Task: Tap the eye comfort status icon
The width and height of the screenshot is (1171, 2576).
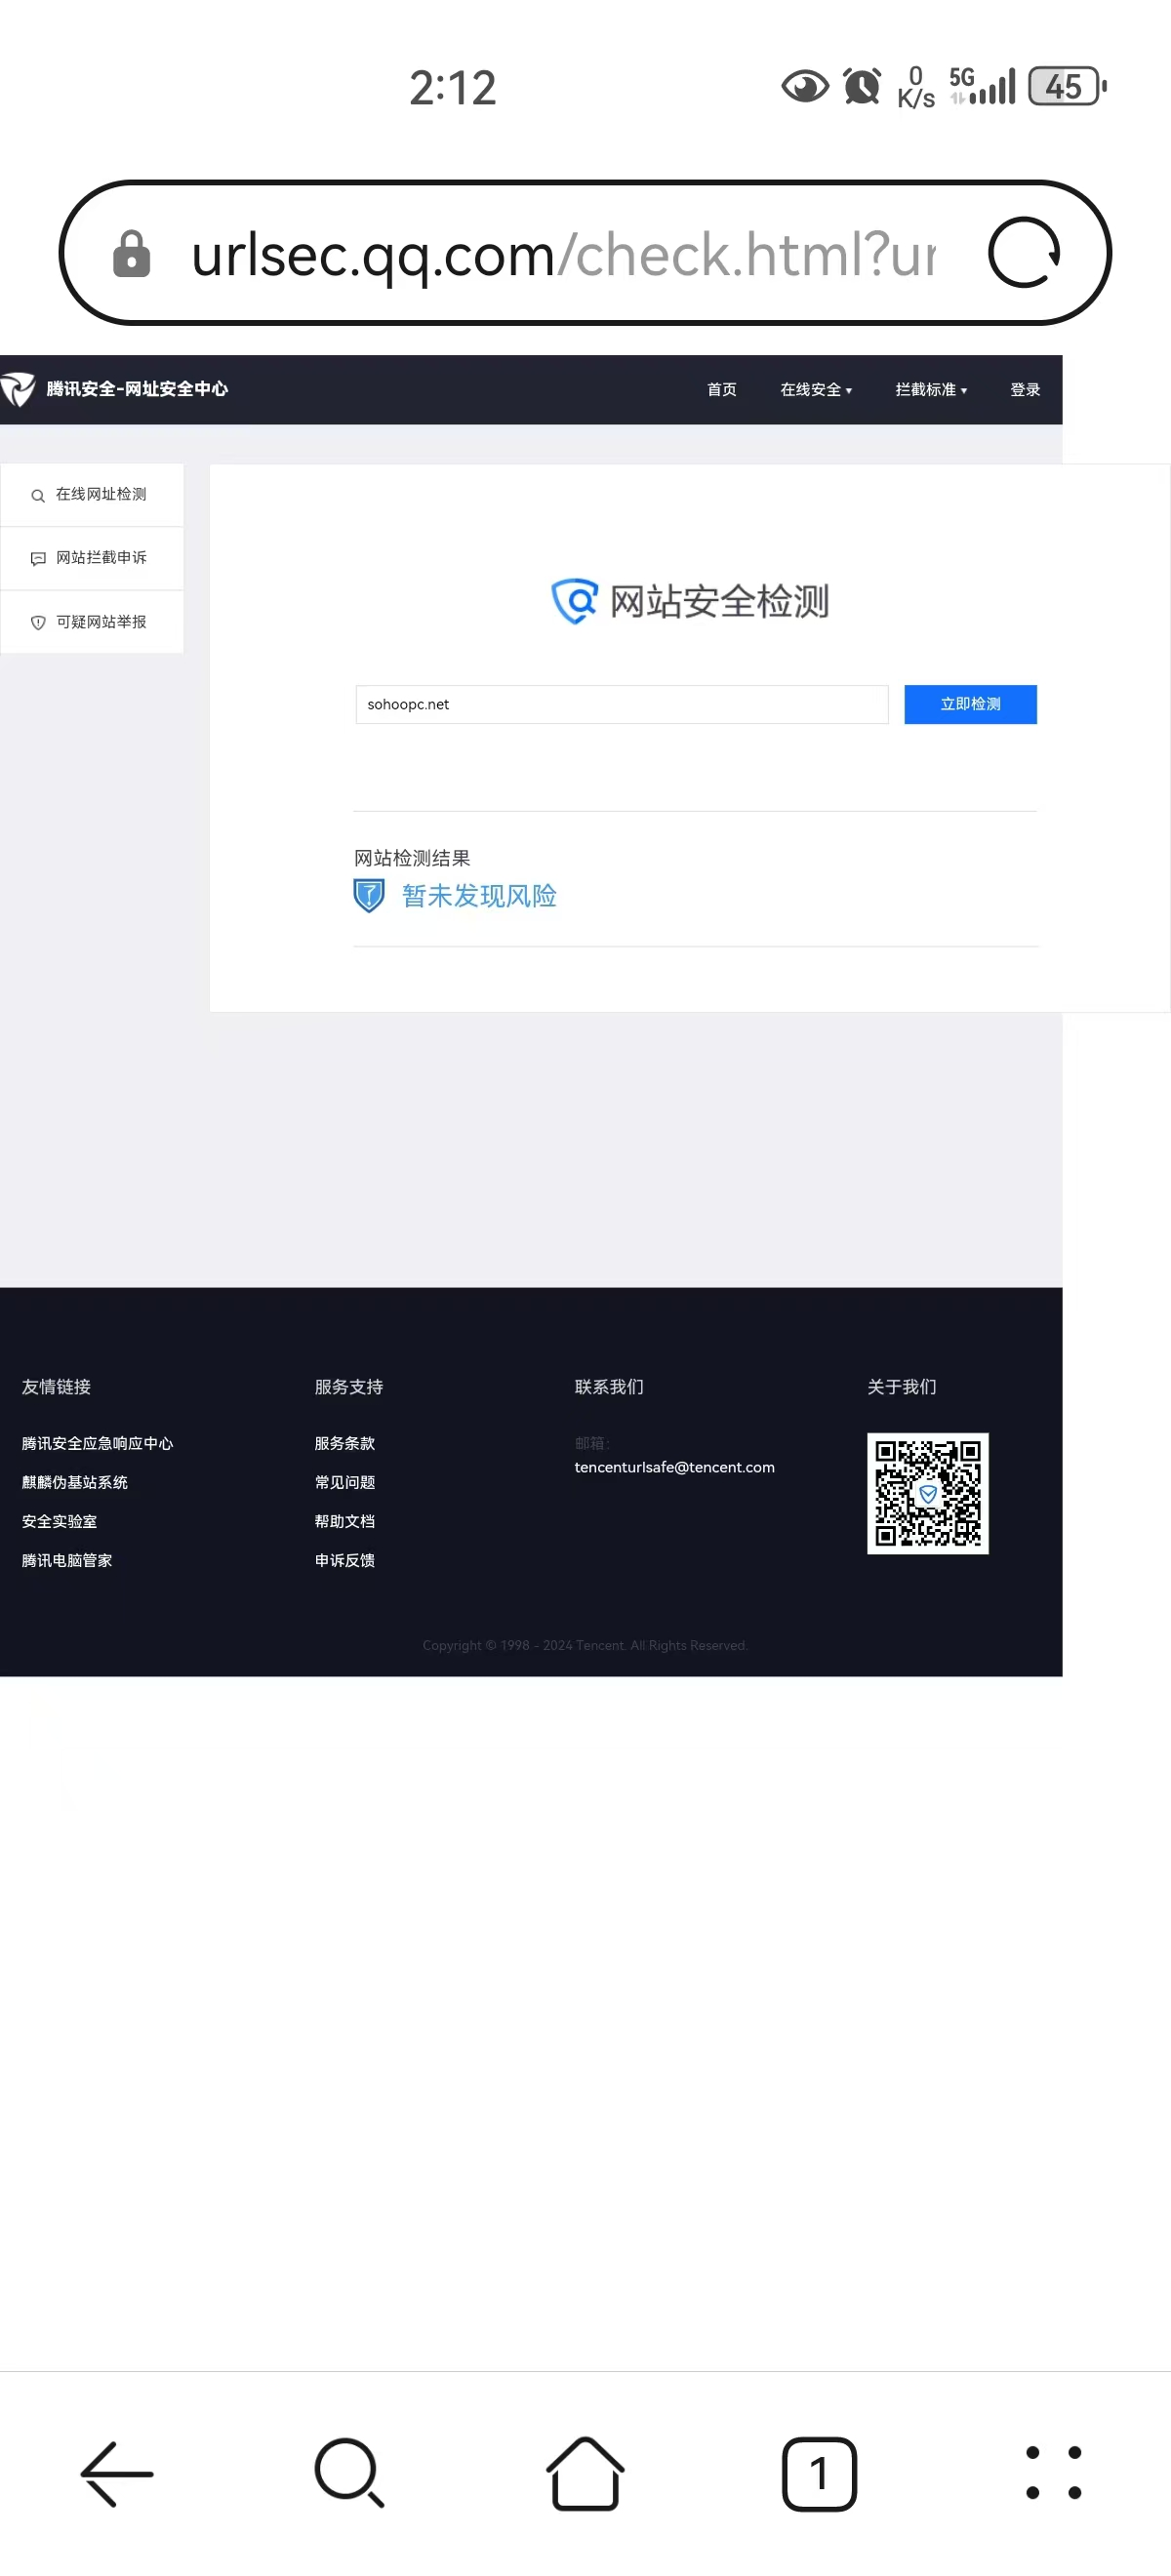Action: tap(805, 86)
